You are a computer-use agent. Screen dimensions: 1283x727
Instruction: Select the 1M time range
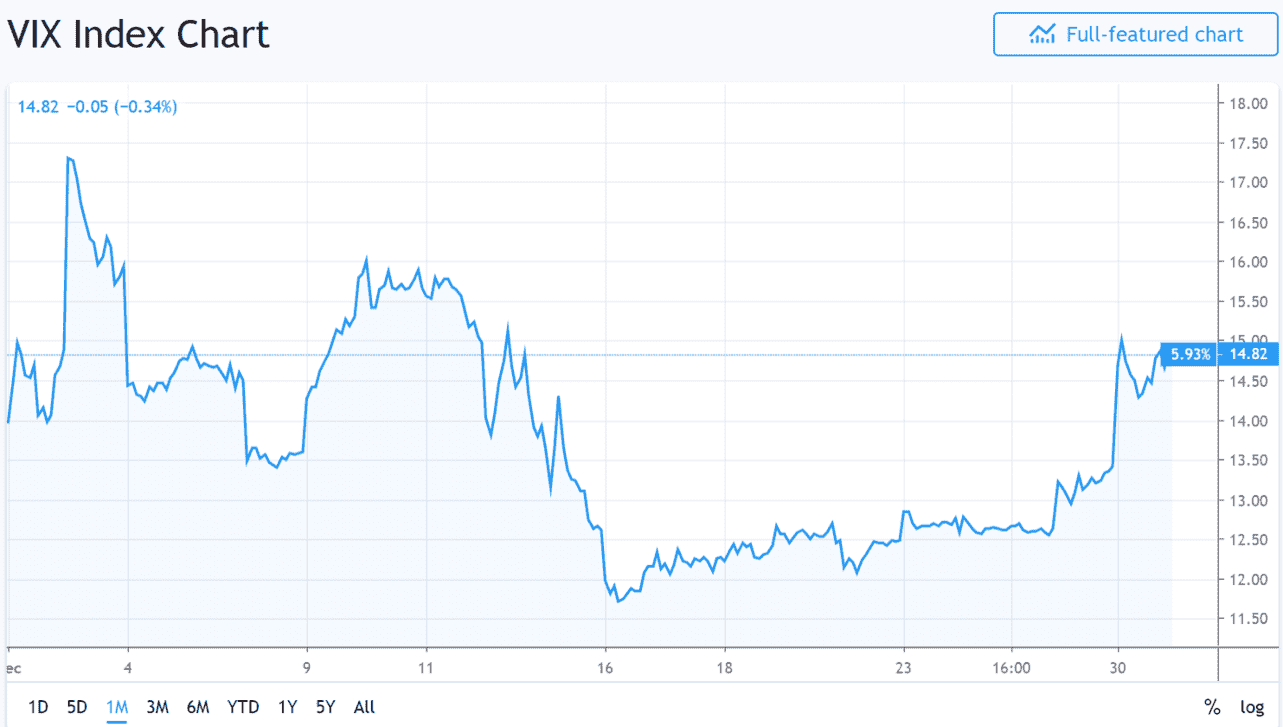pyautogui.click(x=117, y=707)
